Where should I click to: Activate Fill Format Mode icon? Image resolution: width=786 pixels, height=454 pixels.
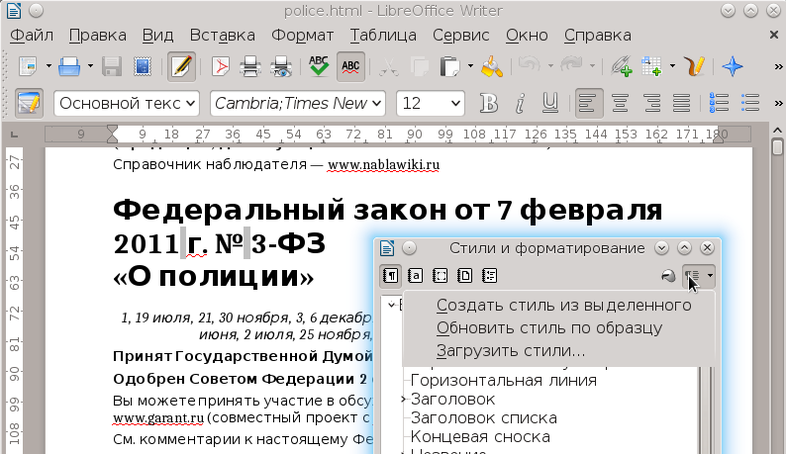point(668,276)
